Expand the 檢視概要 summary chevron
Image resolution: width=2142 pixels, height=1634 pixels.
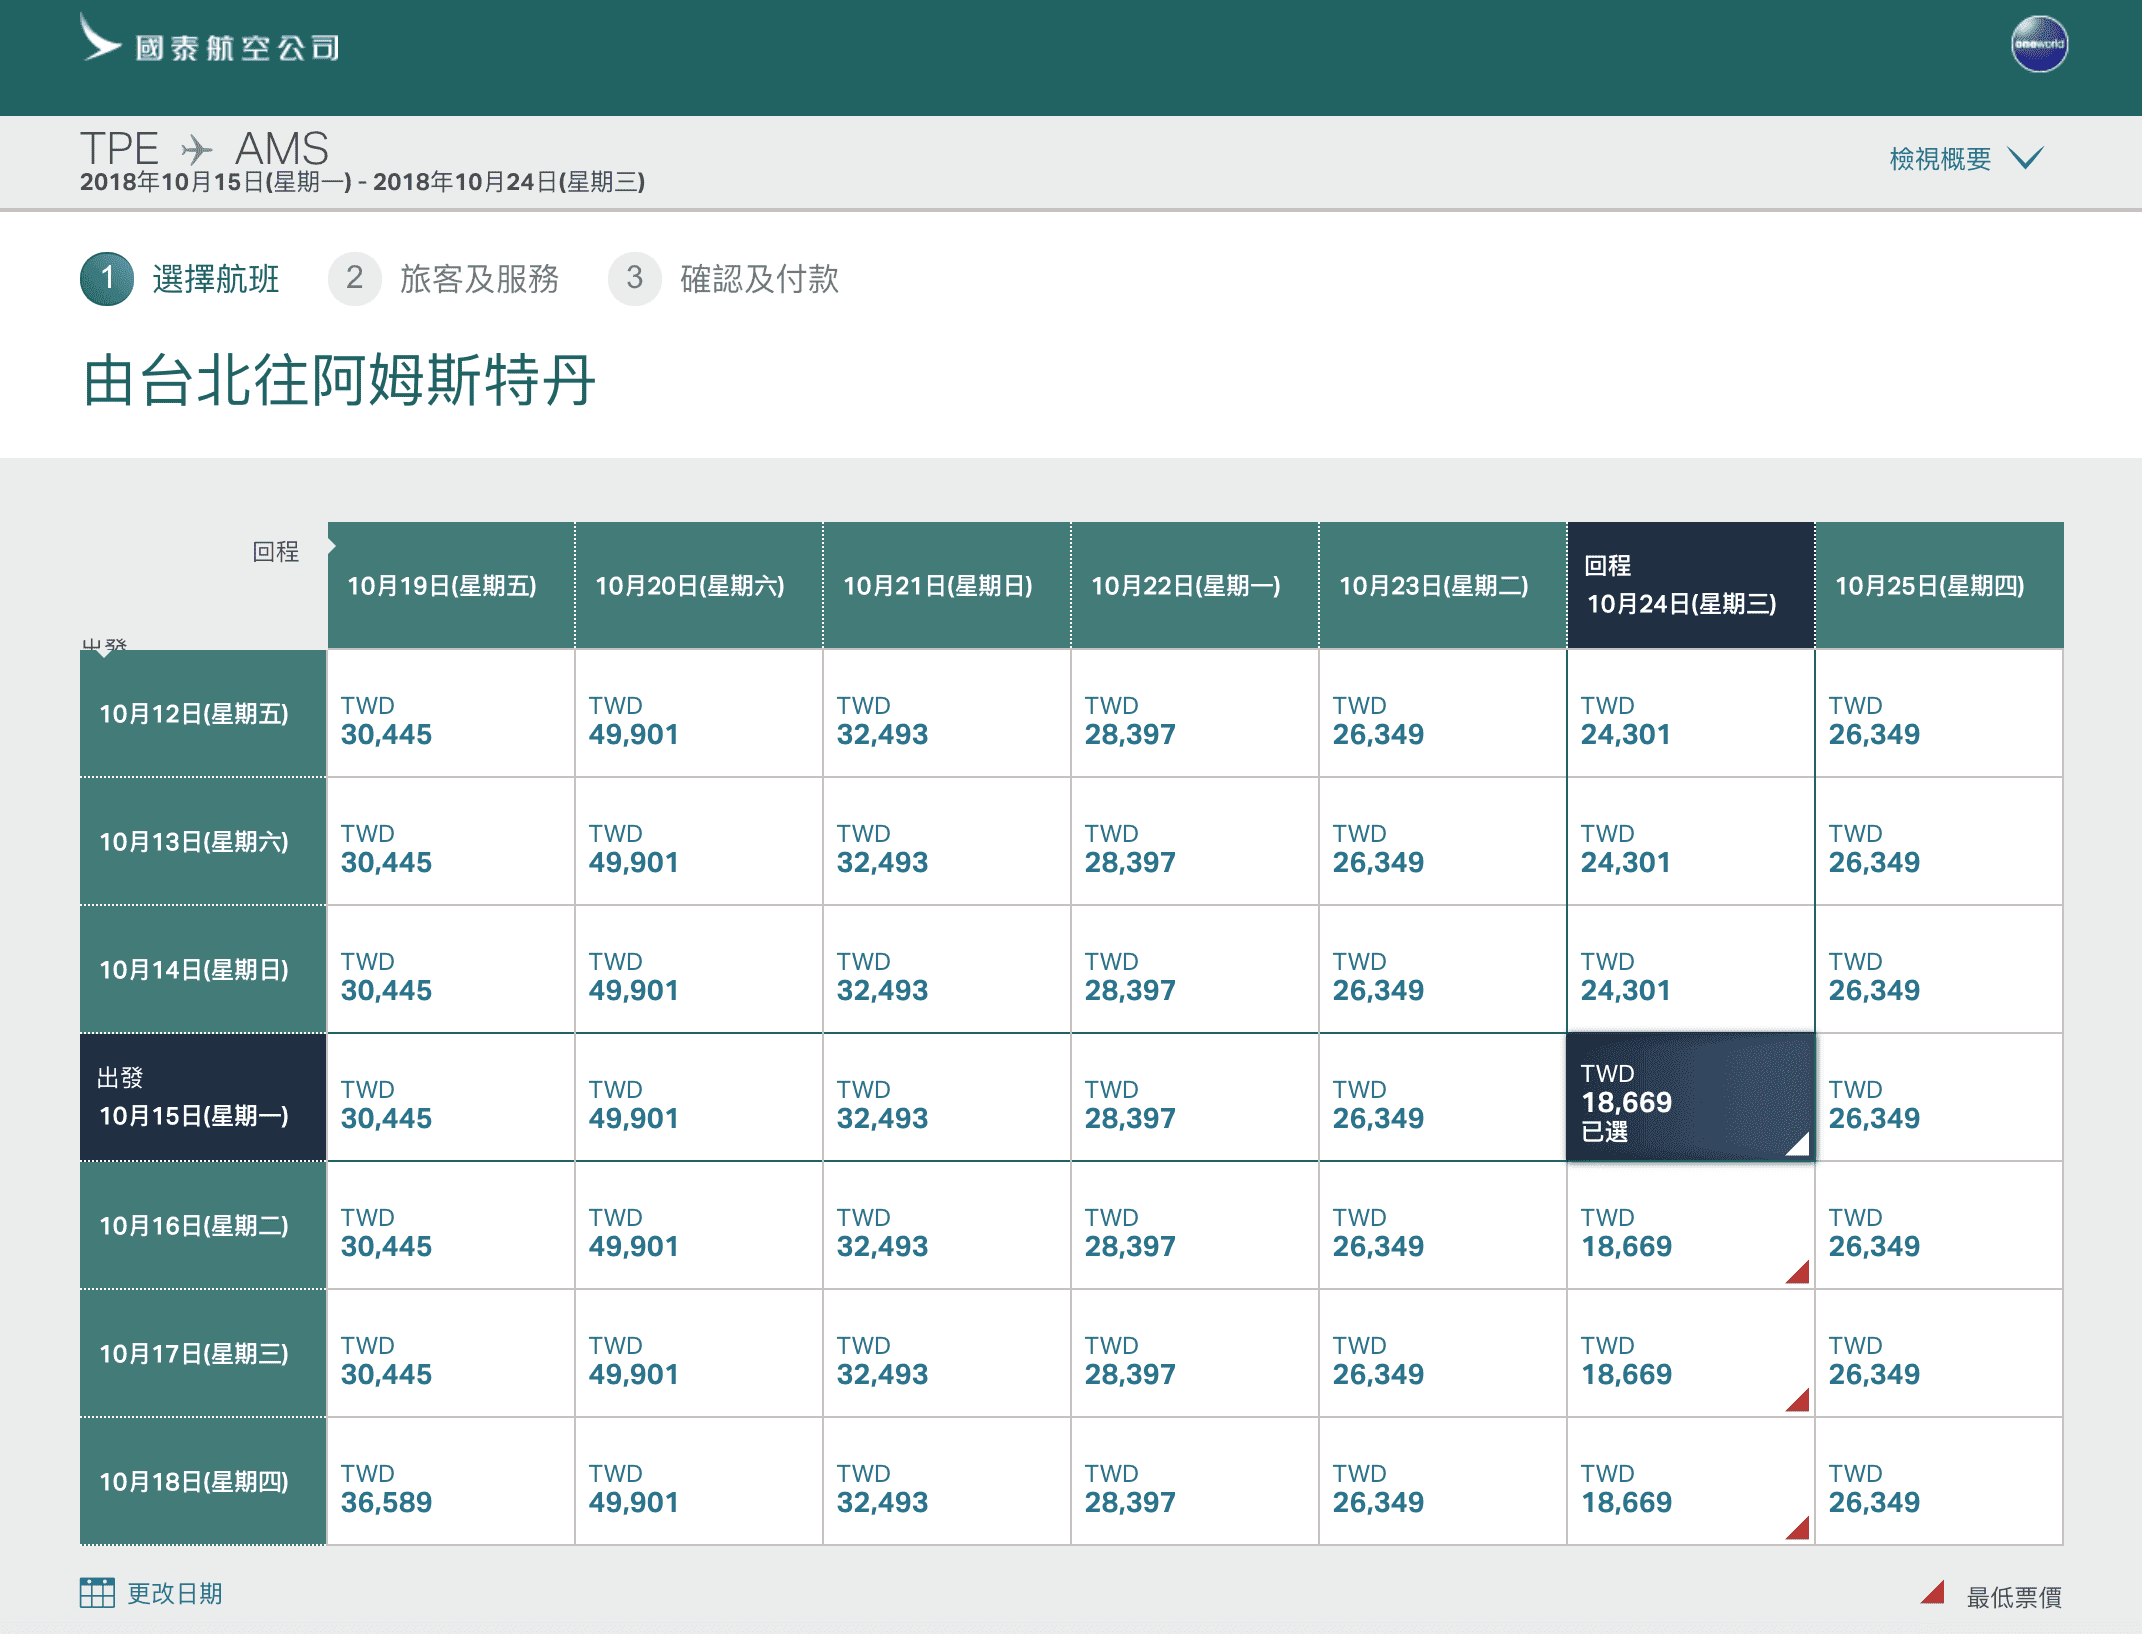(x=2026, y=158)
